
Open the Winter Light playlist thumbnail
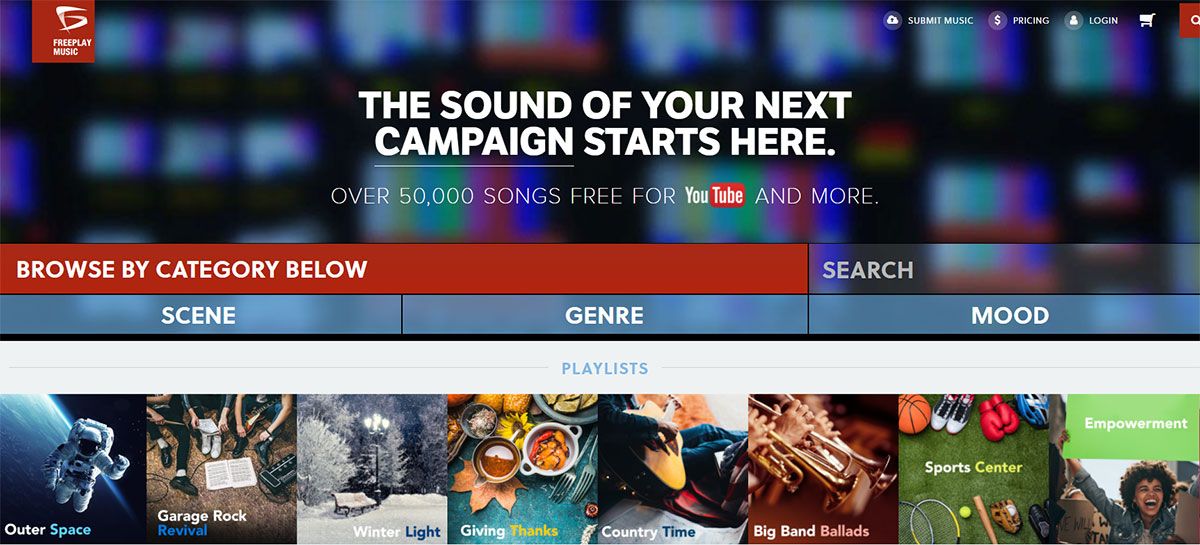(372, 469)
